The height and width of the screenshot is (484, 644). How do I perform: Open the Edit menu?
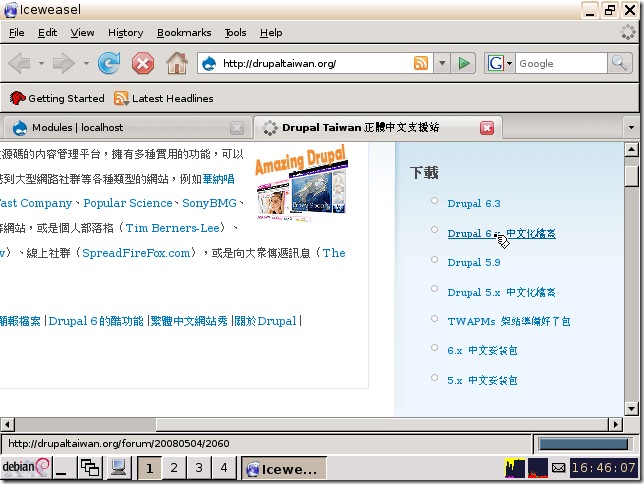pos(48,32)
